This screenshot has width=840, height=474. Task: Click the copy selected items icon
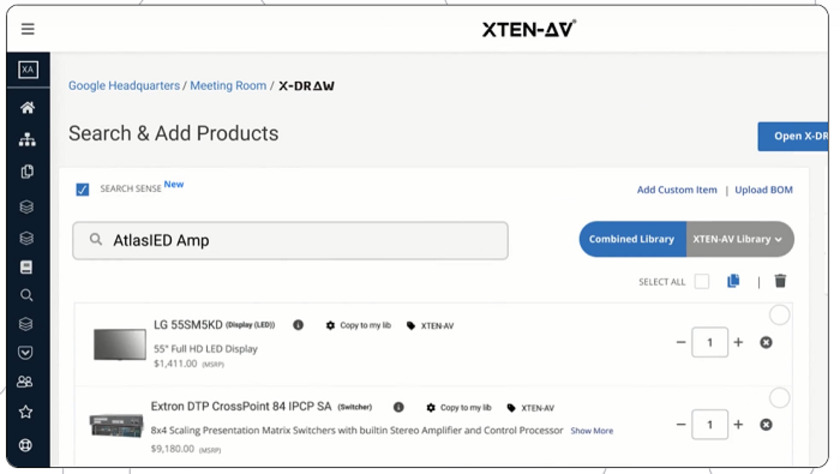coord(733,282)
